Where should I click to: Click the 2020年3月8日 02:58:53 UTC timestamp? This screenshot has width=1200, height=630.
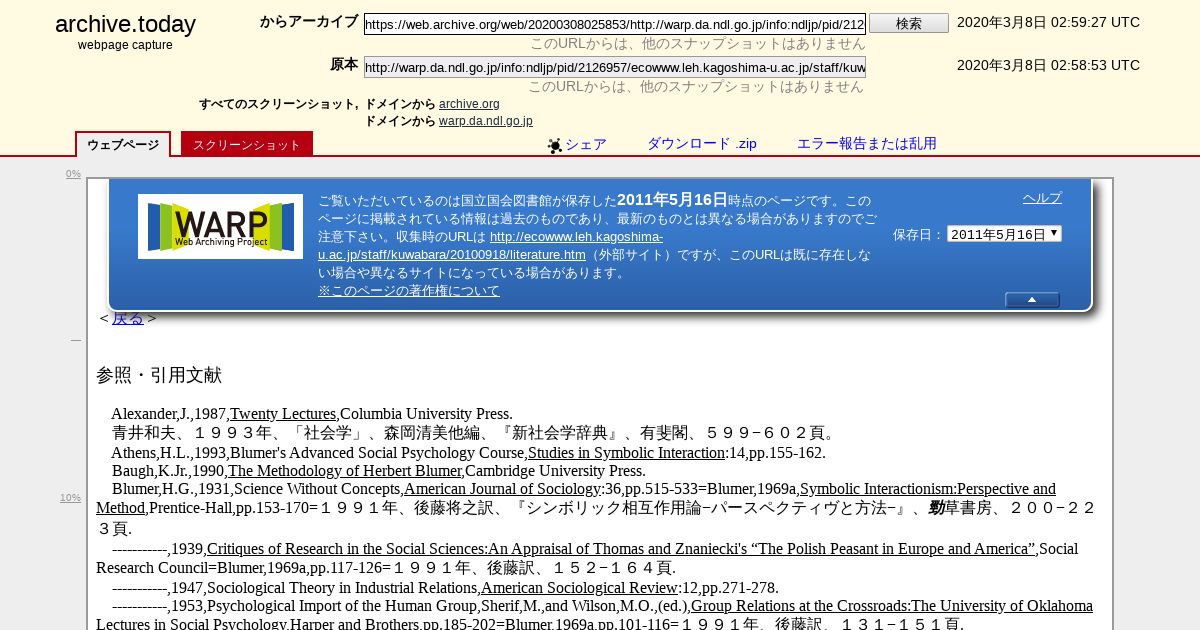coord(1048,65)
